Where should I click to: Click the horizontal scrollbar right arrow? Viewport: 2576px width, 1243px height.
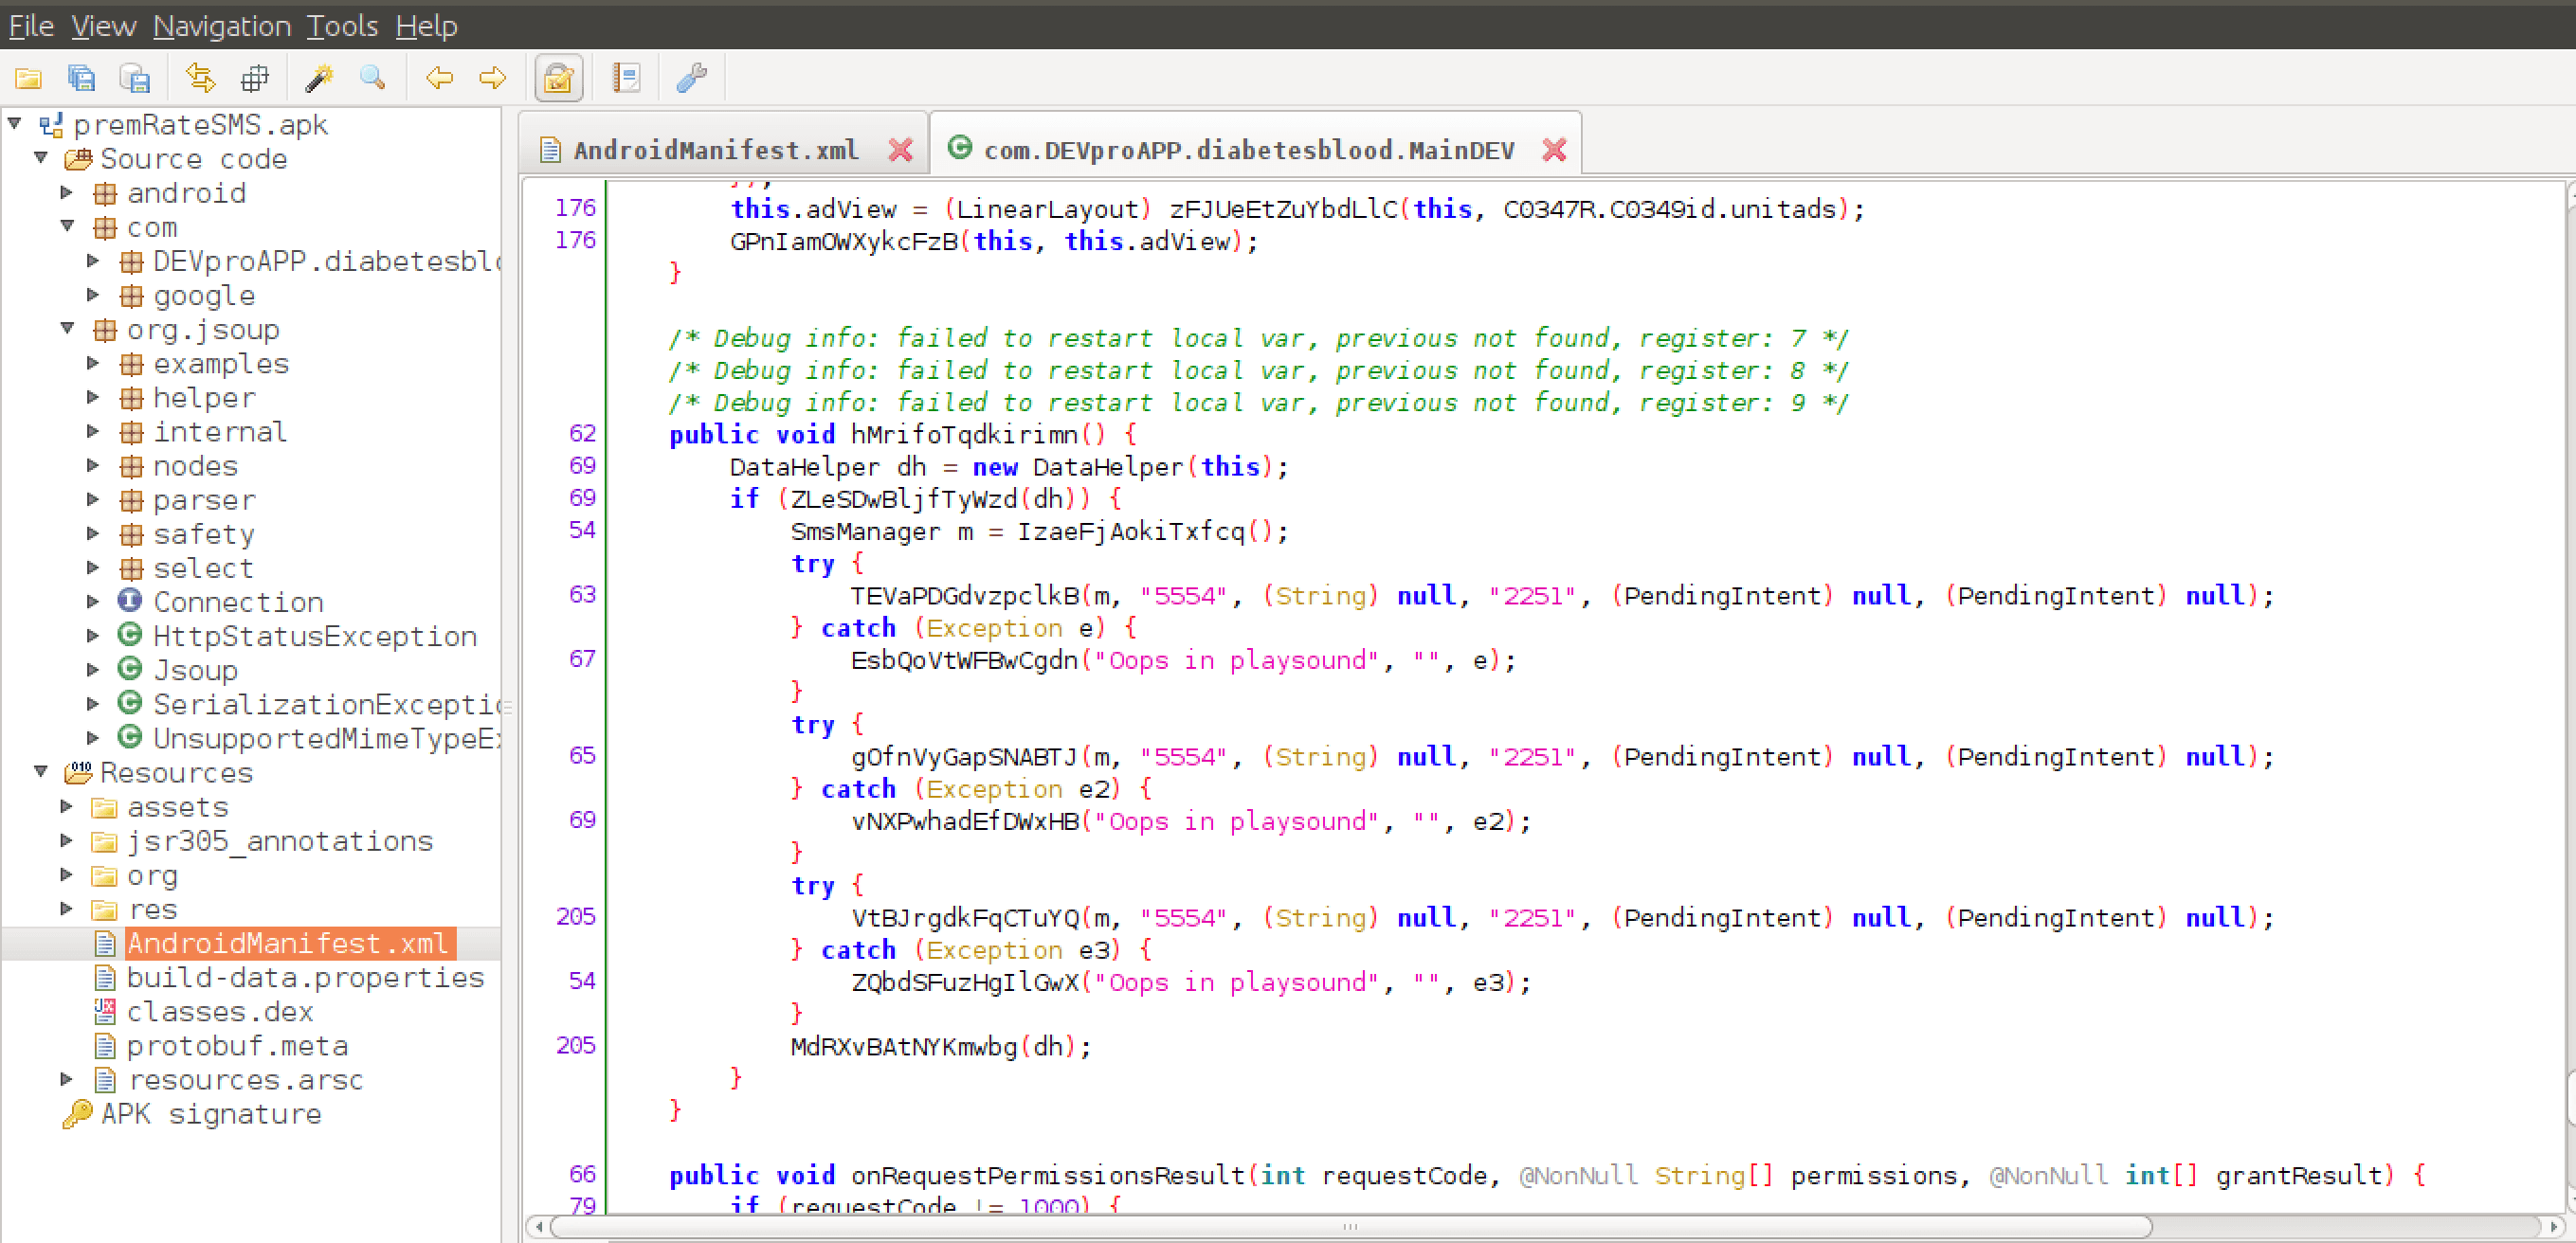(2554, 1226)
